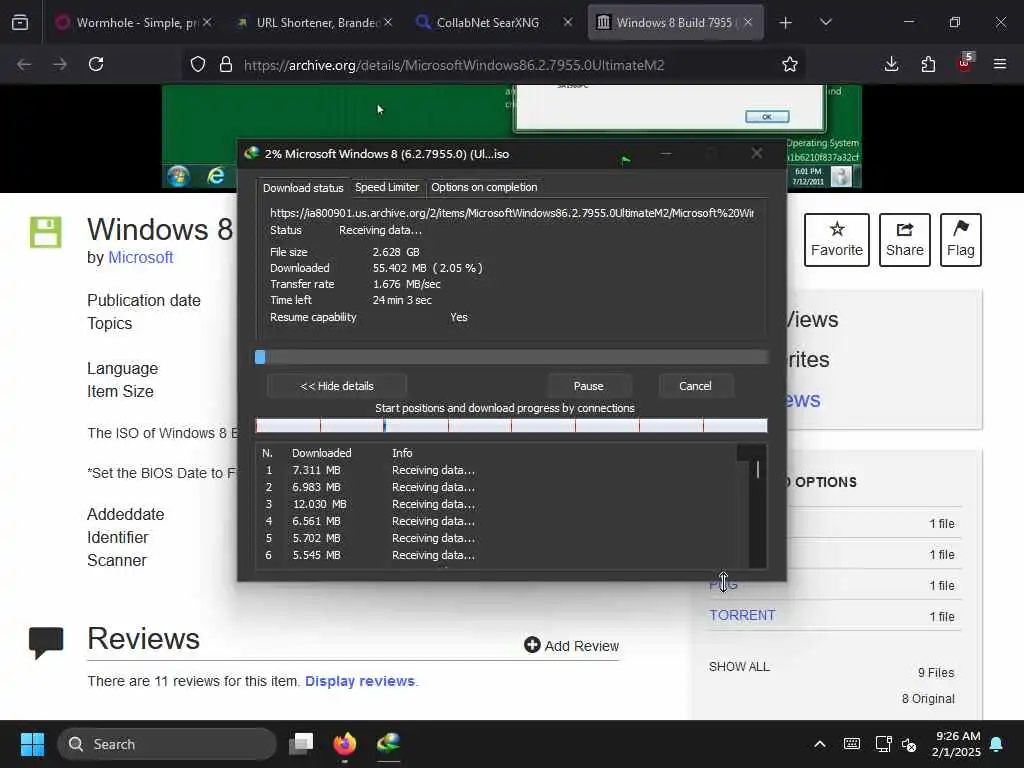Open Firefox View icon at top left

click(x=20, y=23)
